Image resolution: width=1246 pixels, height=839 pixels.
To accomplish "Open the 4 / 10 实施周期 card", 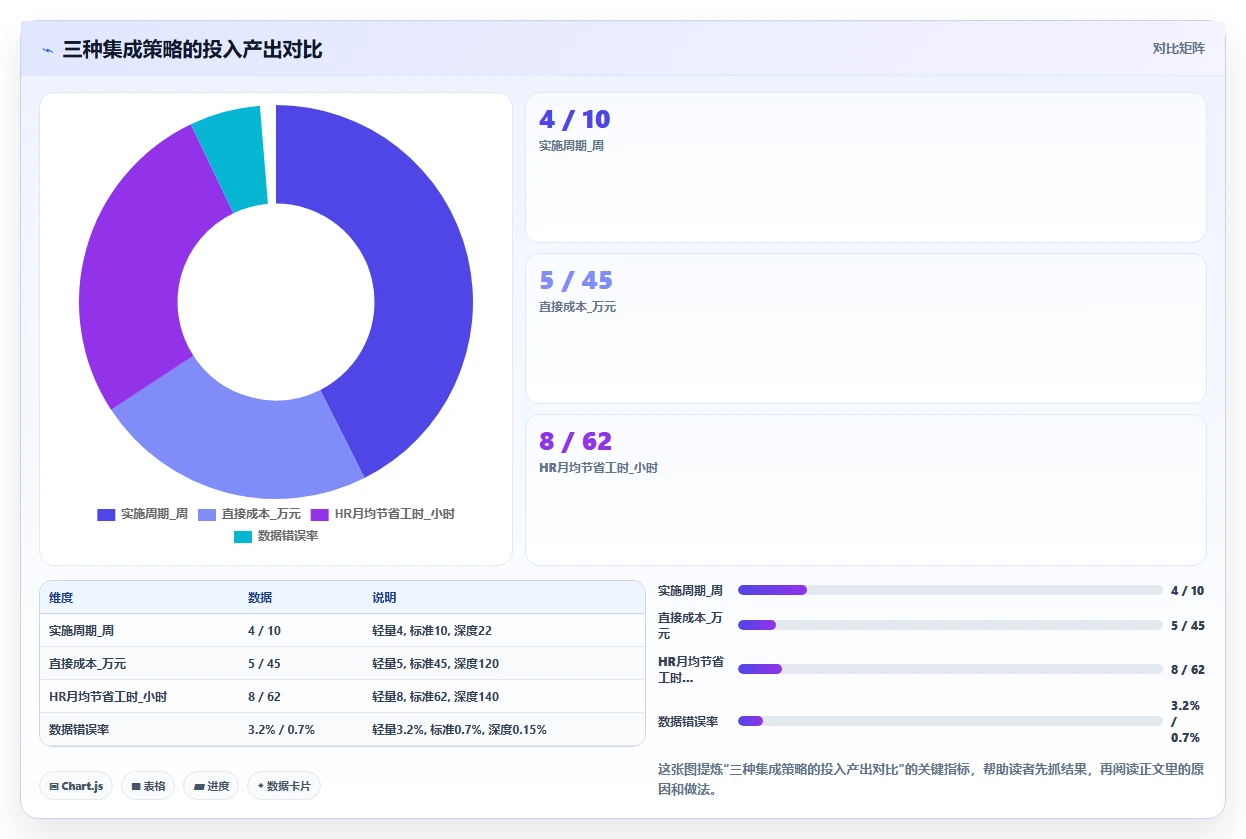I will coord(866,168).
